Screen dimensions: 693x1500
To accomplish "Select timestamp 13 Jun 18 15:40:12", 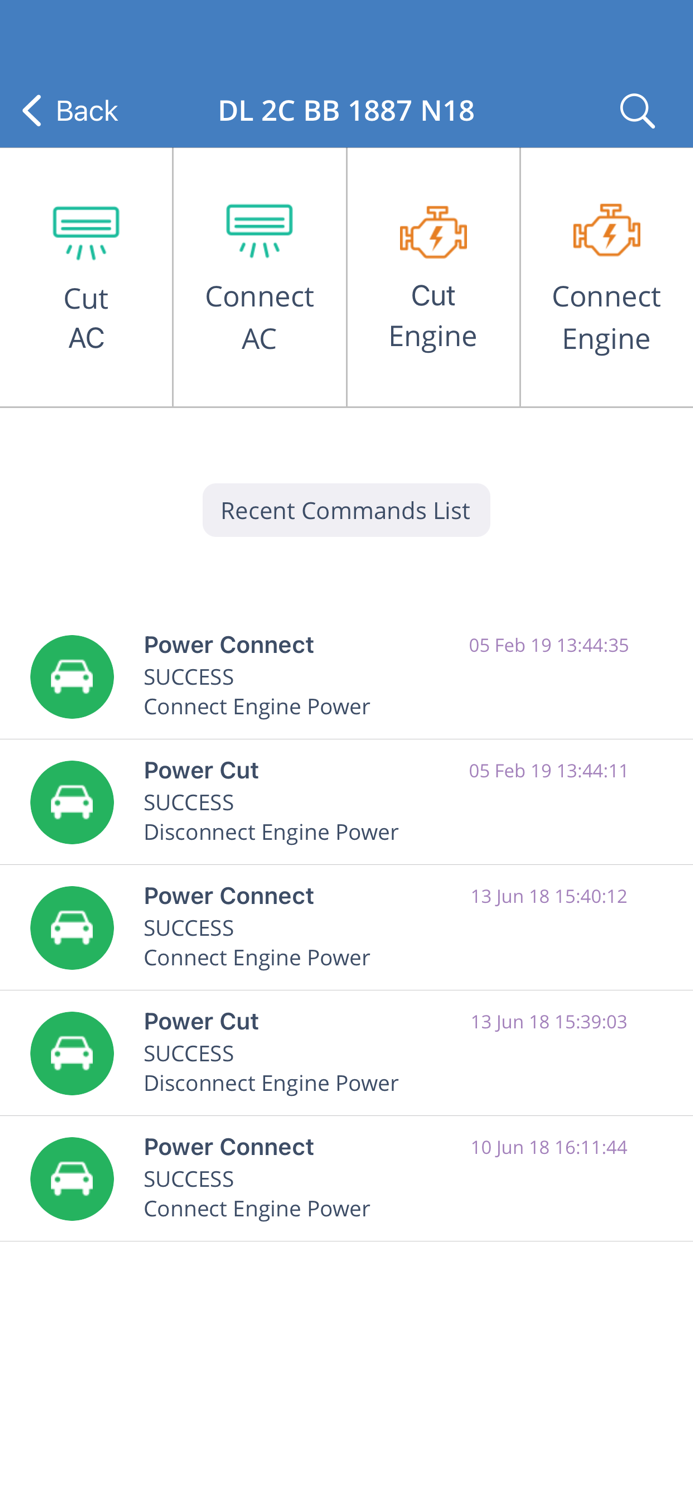I will 548,896.
